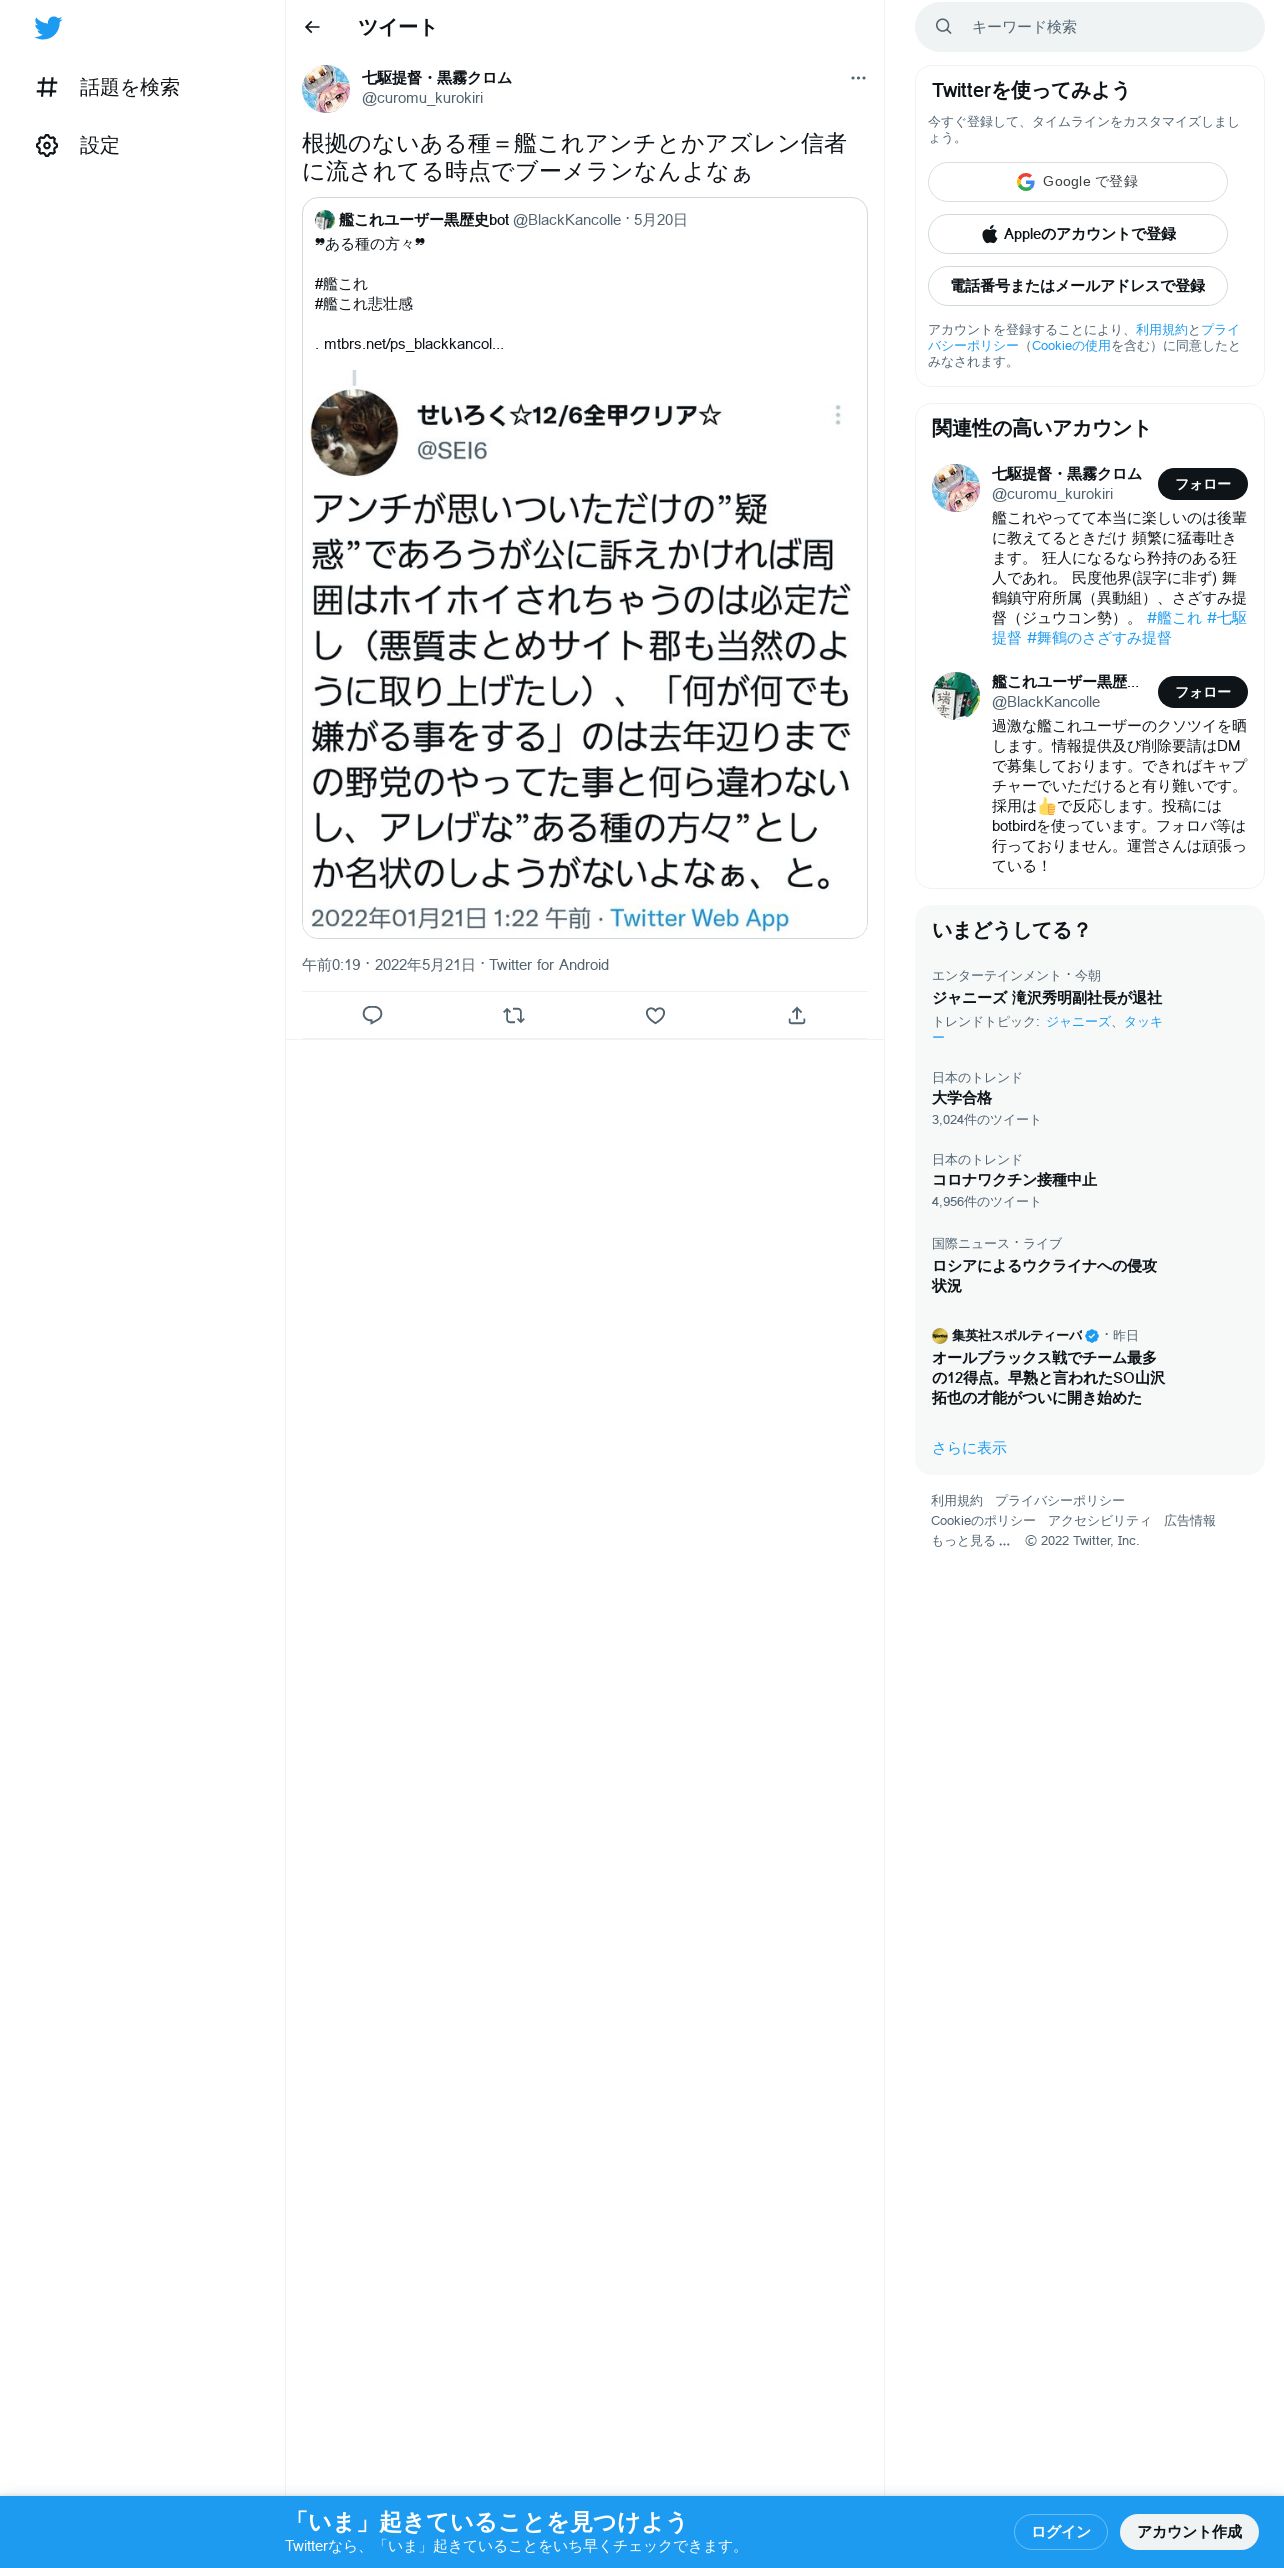Screen dimensions: 1284x2568
Task: Follow the @BlackKancolle account
Action: pos(1203,692)
